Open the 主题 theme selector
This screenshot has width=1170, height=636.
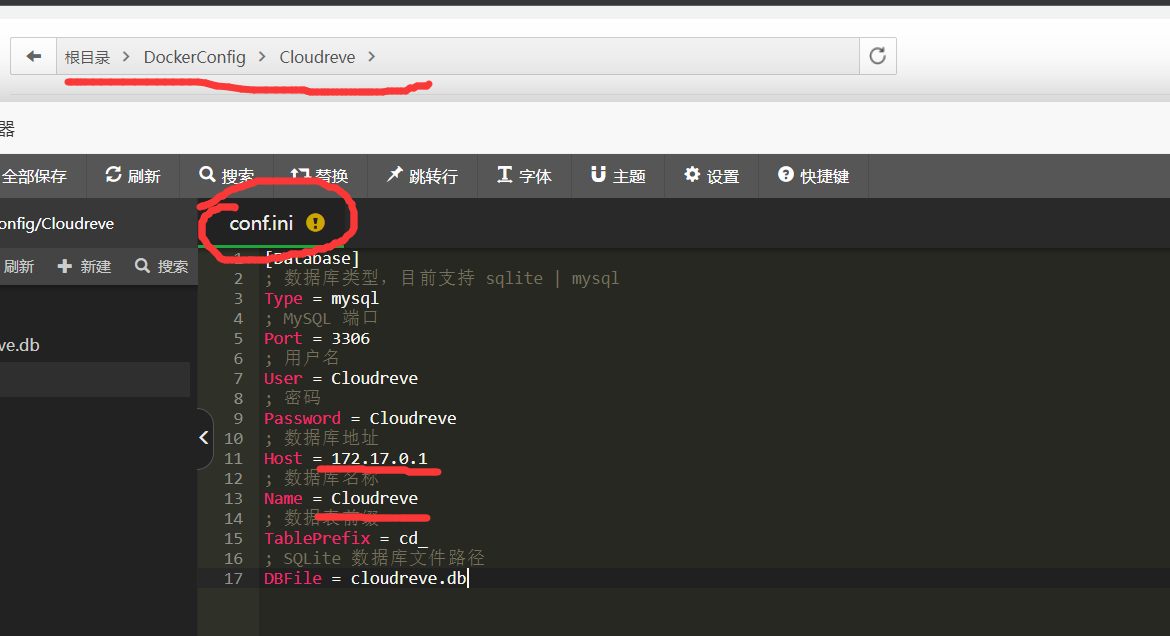[x=618, y=176]
